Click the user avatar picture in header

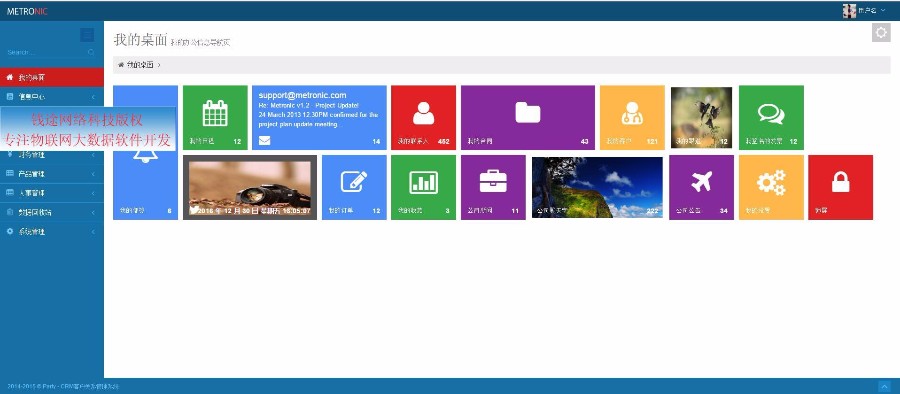[x=849, y=10]
